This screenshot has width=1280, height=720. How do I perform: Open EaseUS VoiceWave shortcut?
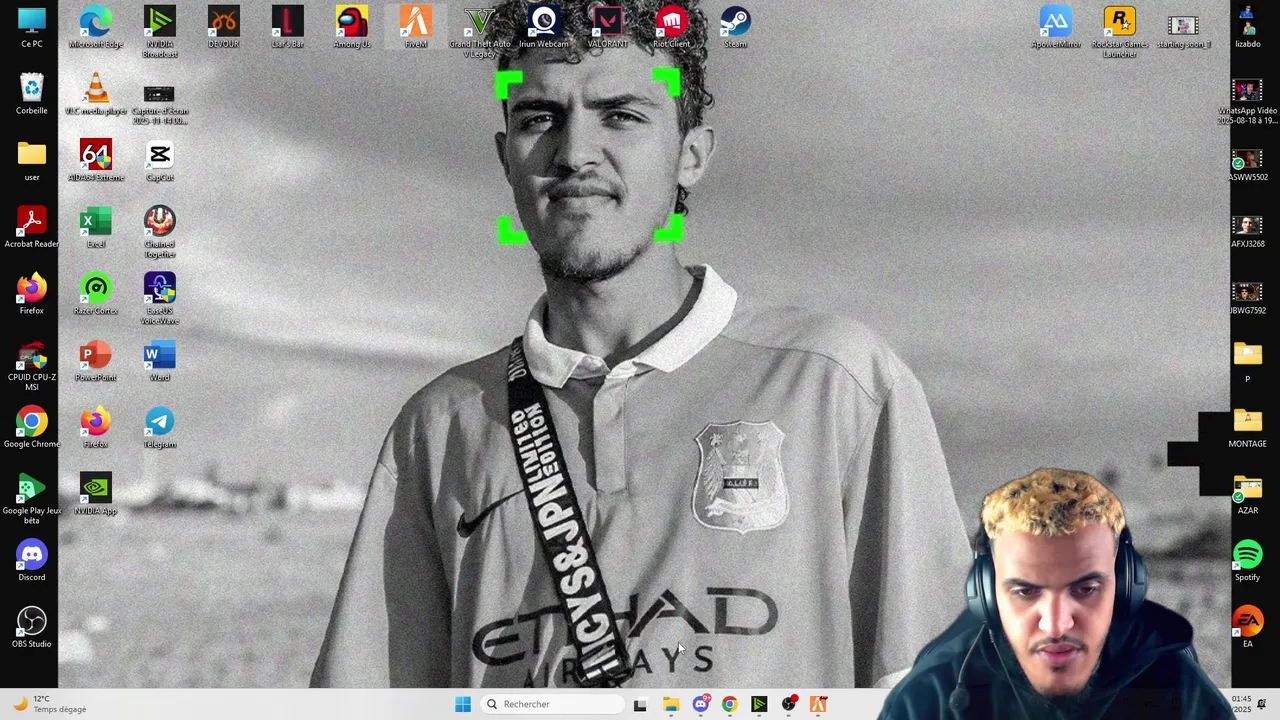[x=159, y=298]
